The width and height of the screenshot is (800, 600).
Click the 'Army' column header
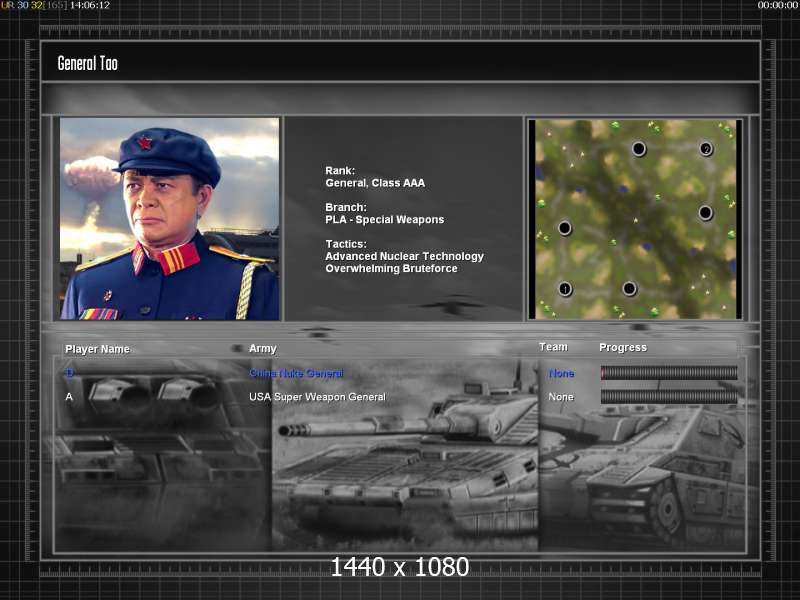point(263,348)
